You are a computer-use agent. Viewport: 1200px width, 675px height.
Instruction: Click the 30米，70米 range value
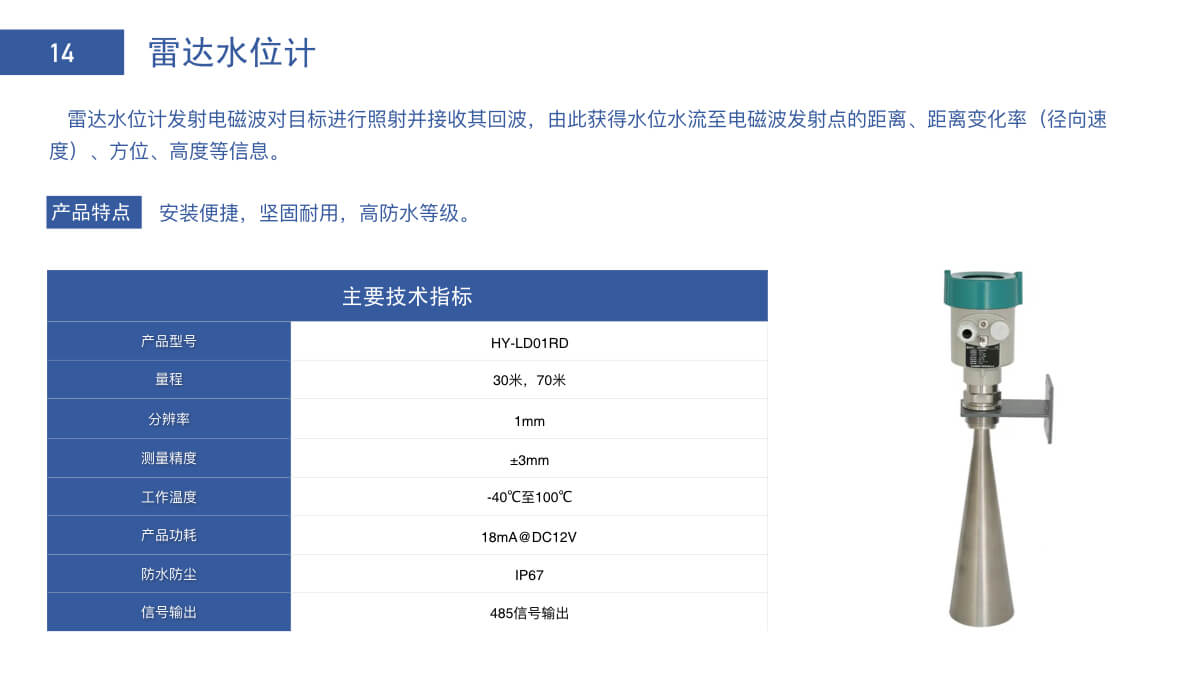(530, 382)
